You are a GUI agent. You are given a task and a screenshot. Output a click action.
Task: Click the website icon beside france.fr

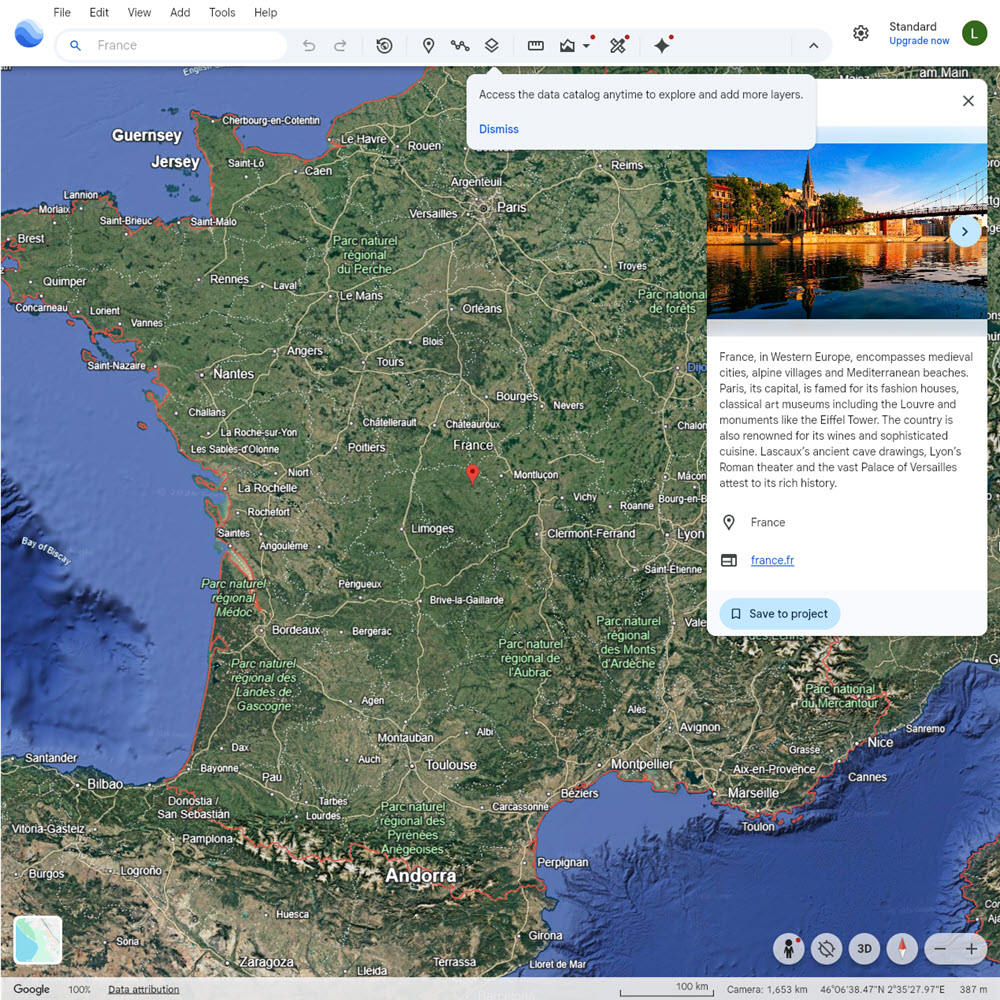click(x=729, y=560)
